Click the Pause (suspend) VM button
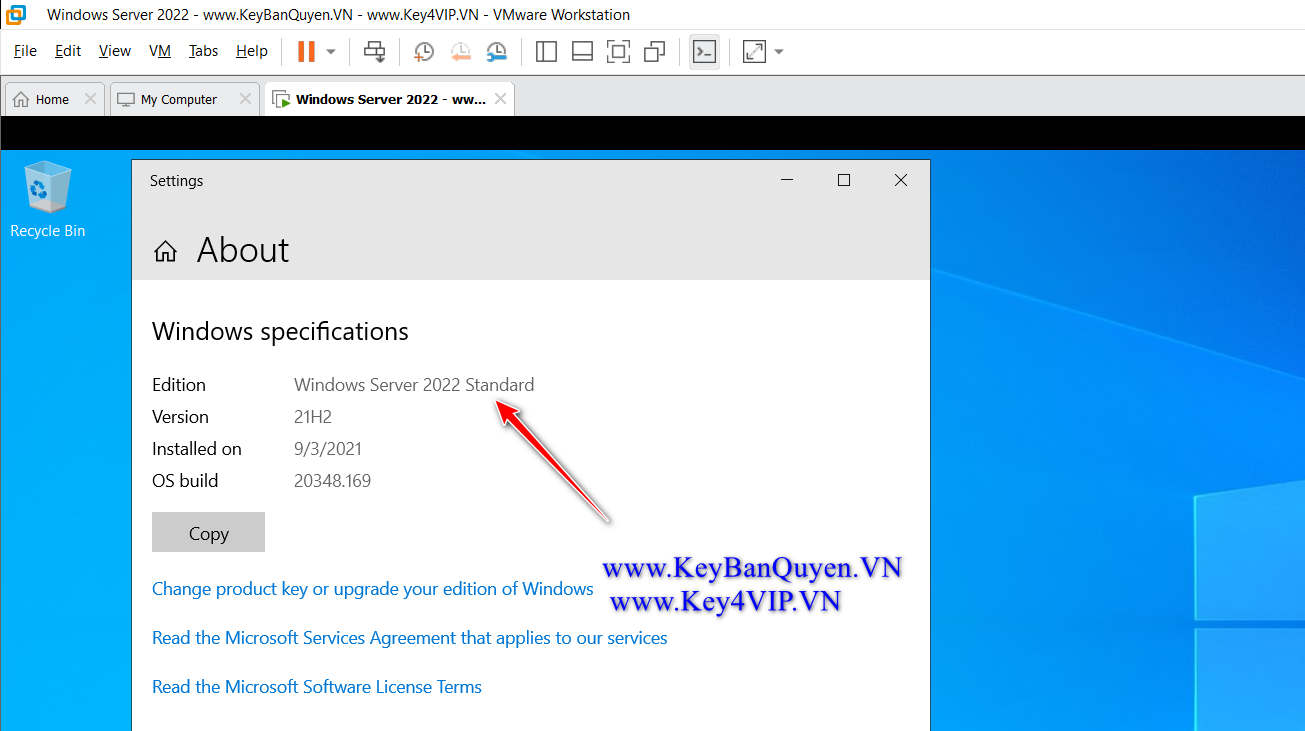Viewport: 1305px width, 731px height. click(306, 51)
